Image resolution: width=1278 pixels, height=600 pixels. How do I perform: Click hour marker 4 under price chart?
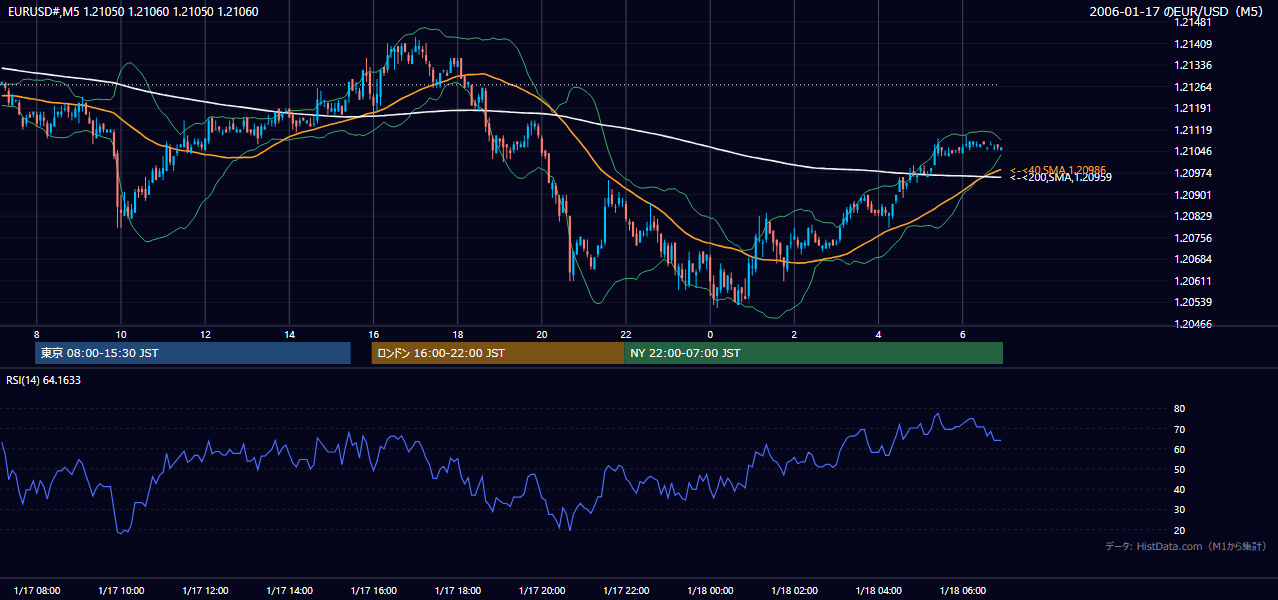(878, 334)
